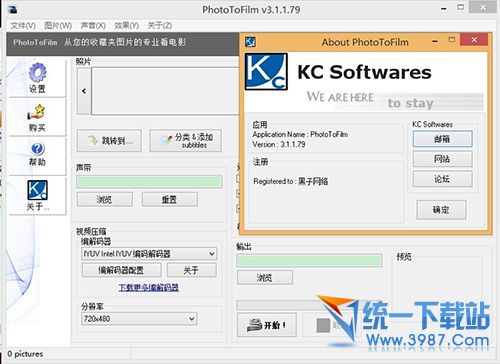500x364 pixels.
Task: Open the 声音 menu
Action: [x=93, y=26]
